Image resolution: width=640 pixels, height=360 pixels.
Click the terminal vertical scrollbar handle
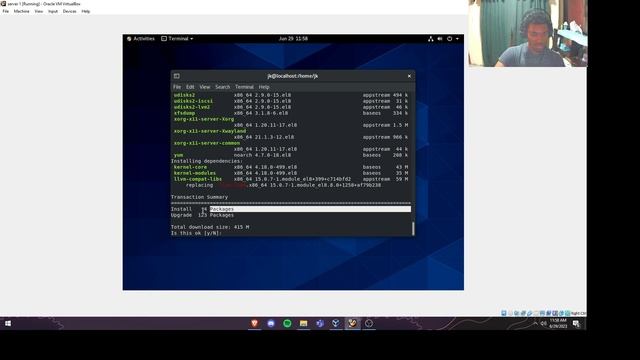413,229
